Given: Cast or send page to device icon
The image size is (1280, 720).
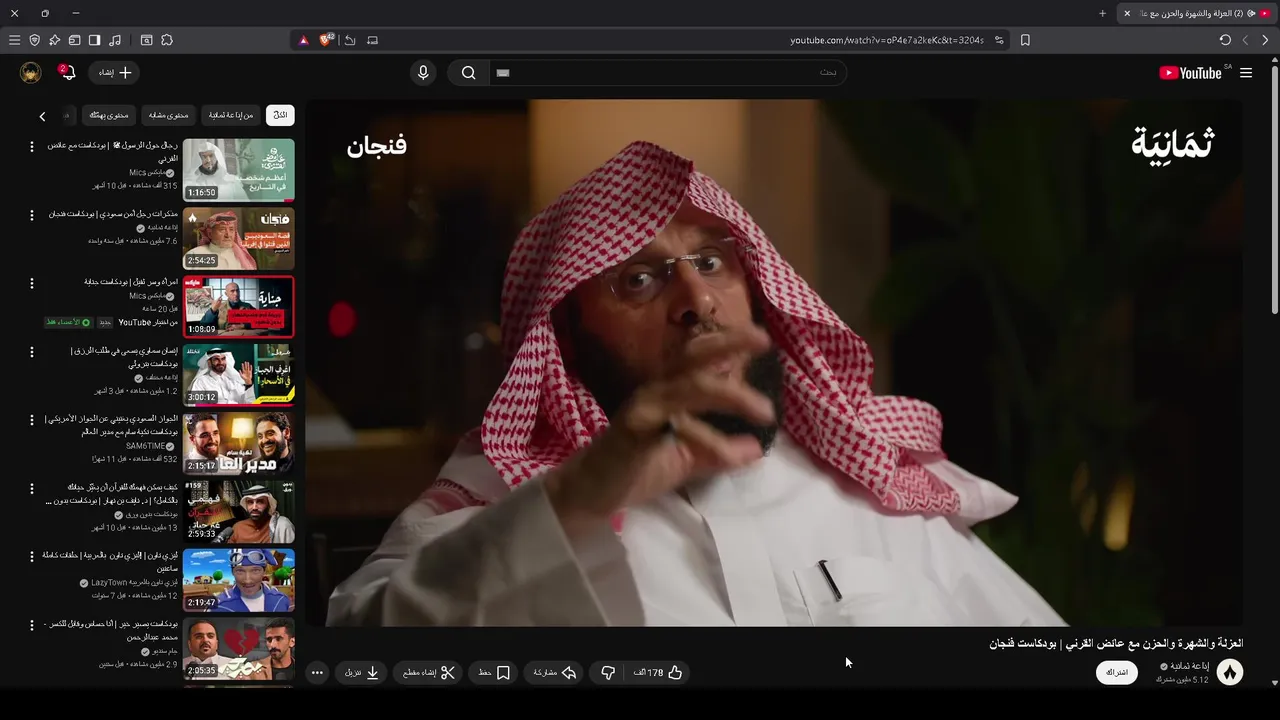Looking at the screenshot, I should 372,40.
